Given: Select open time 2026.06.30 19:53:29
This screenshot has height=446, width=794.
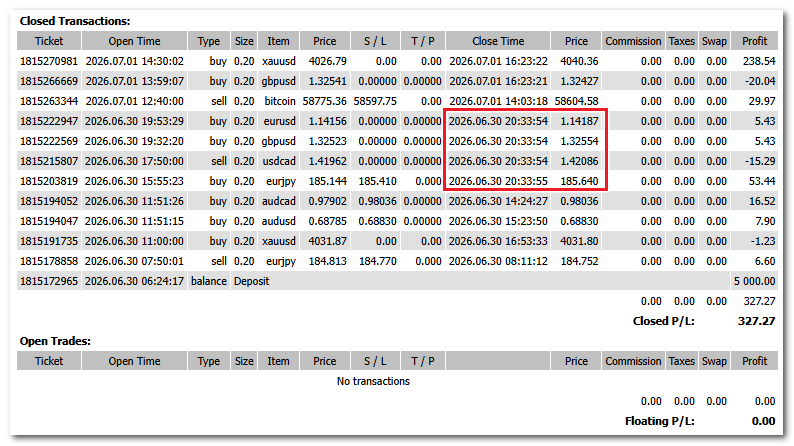Looking at the screenshot, I should pos(135,121).
